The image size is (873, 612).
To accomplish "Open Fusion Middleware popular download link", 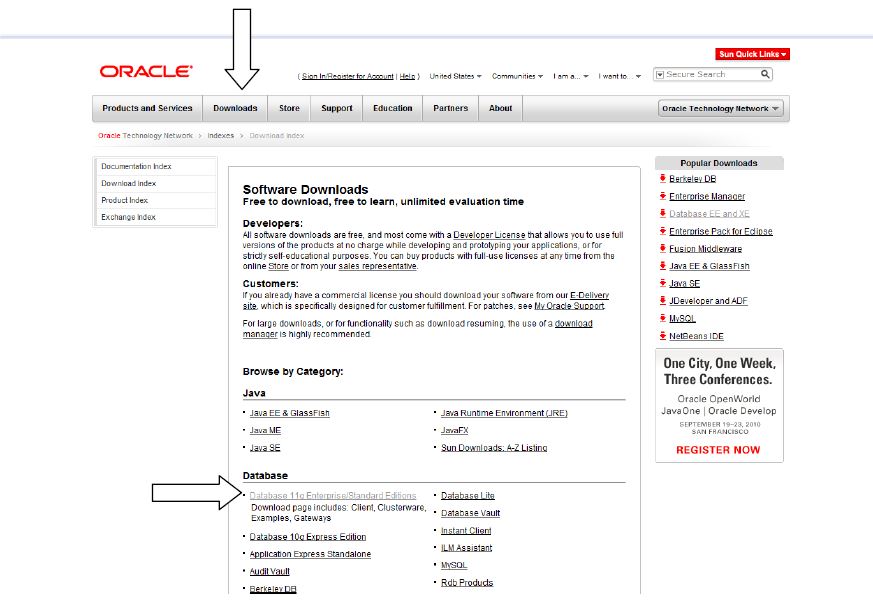I will click(x=705, y=249).
